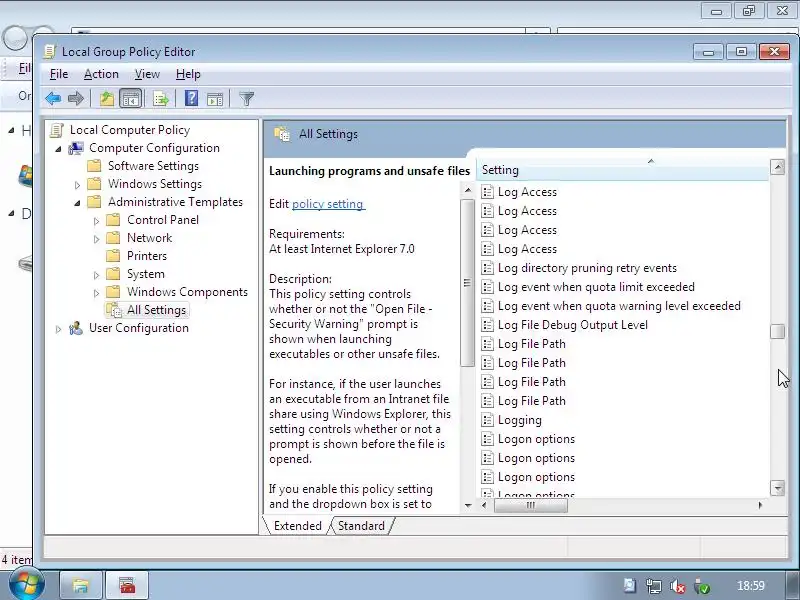
Task: Click the Printers folder icon
Action: 113,256
